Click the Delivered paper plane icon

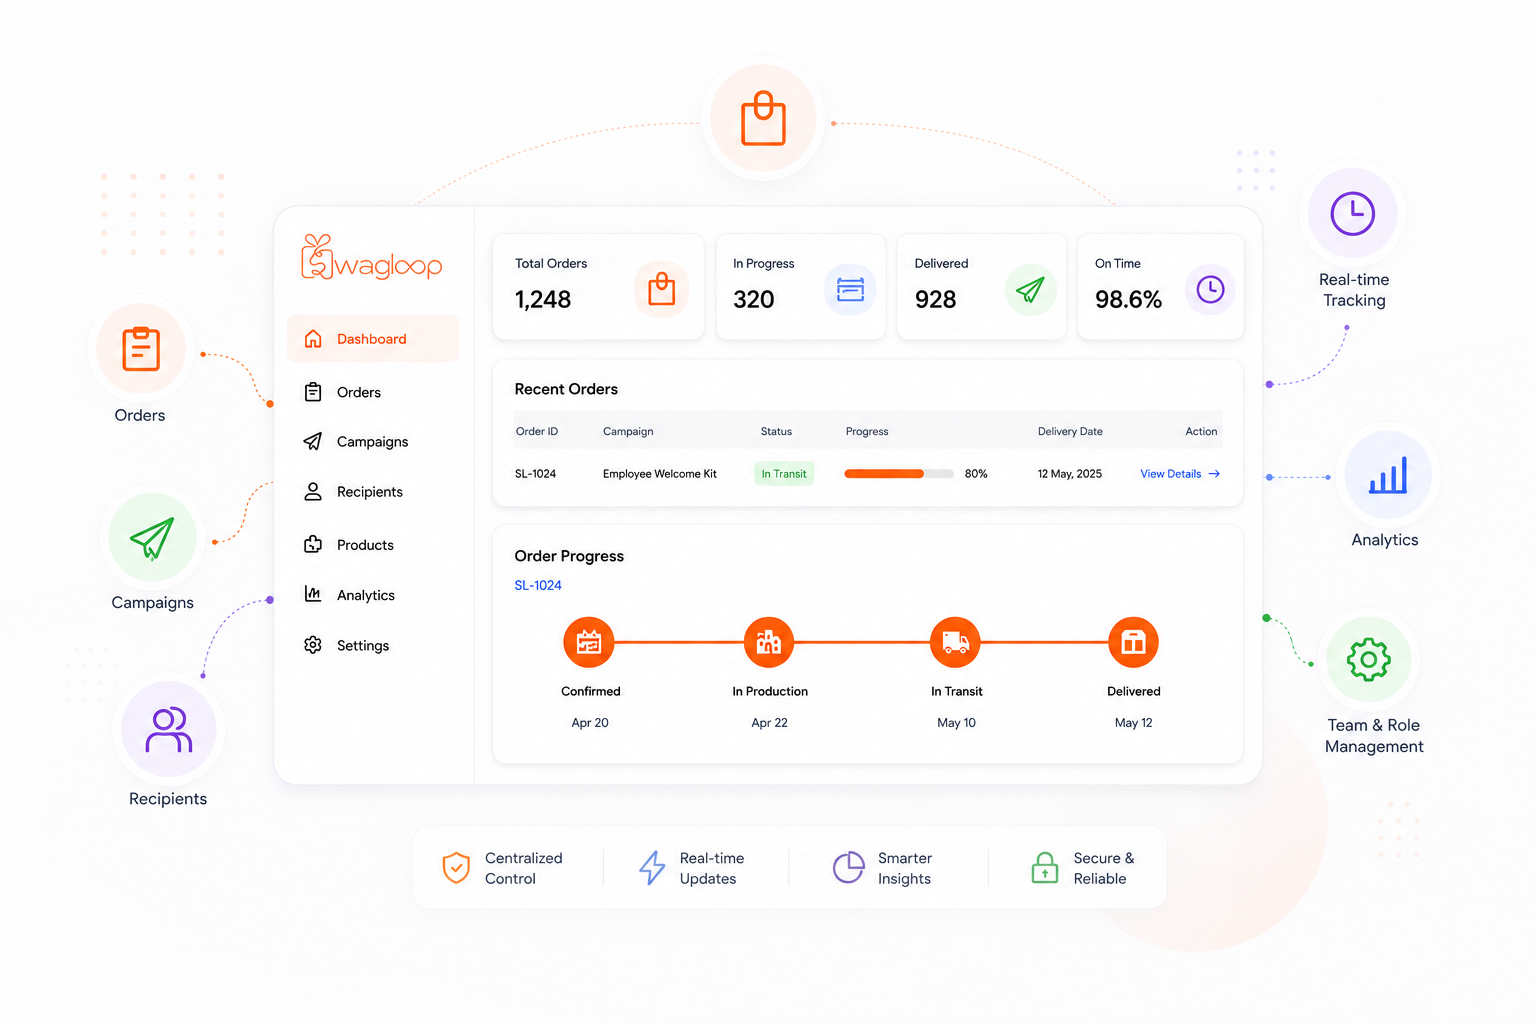click(x=1030, y=289)
